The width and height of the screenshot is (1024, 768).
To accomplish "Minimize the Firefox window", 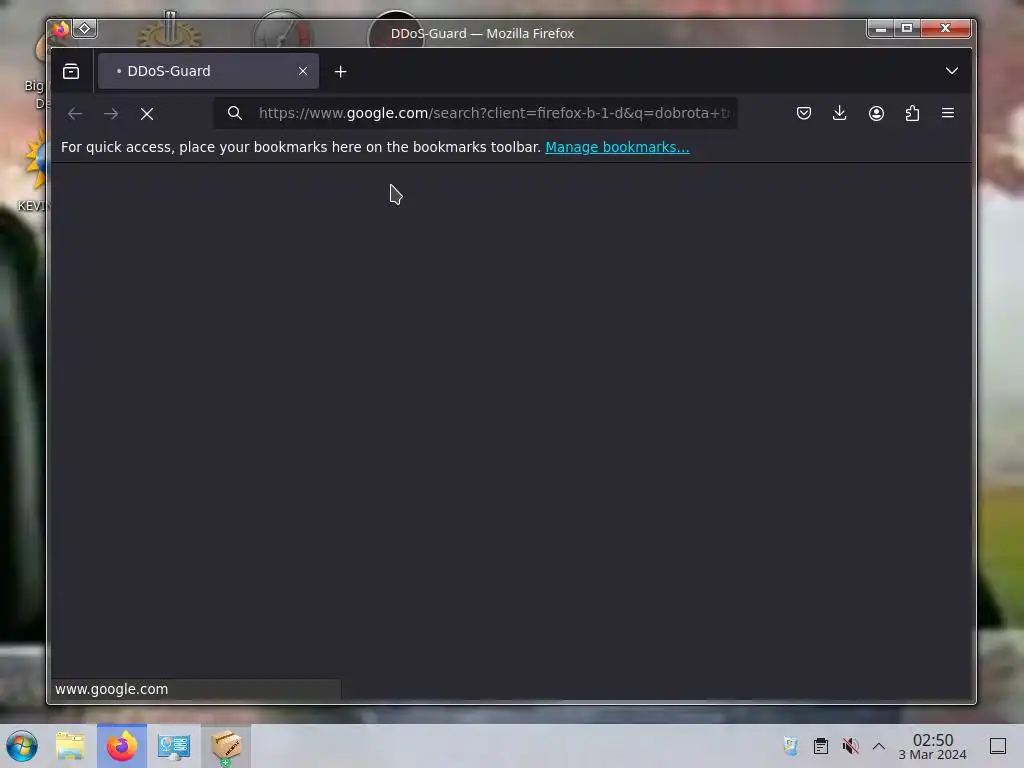I will 880,28.
